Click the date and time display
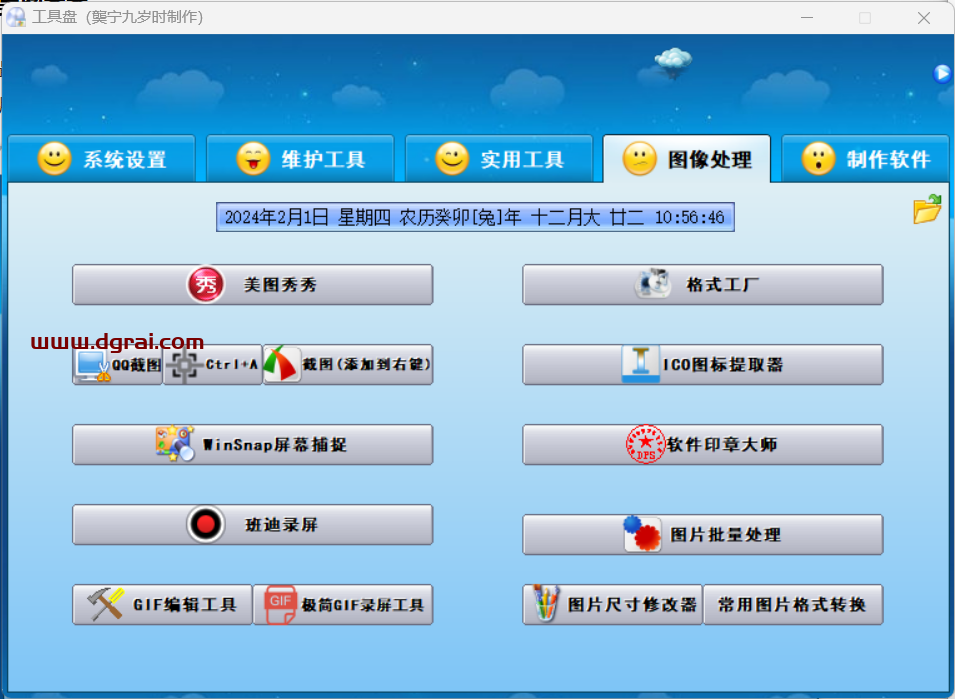 475,217
